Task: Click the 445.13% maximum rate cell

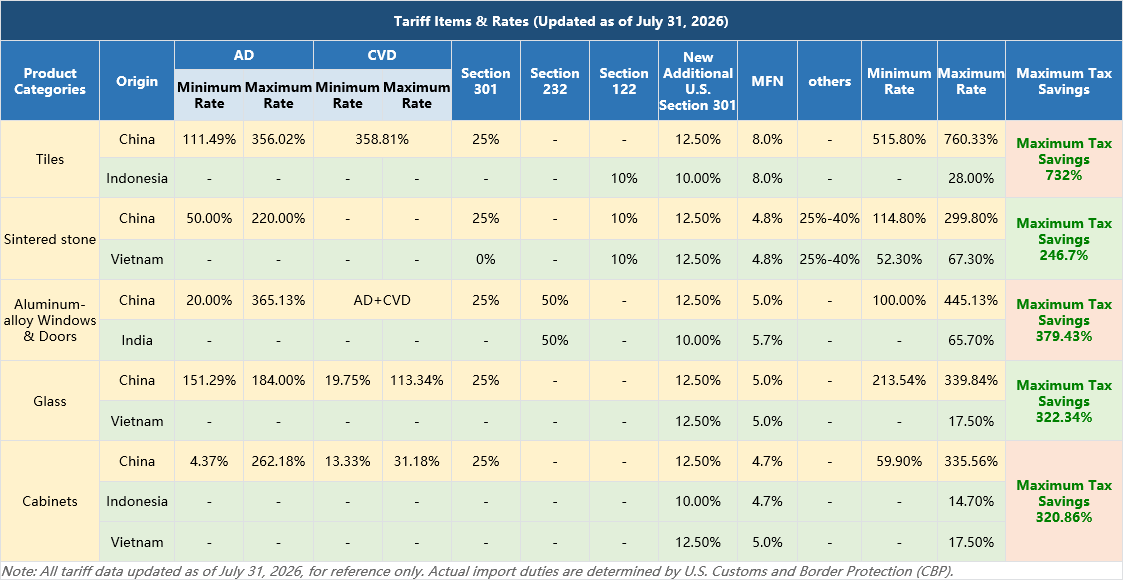Action: pyautogui.click(x=971, y=300)
